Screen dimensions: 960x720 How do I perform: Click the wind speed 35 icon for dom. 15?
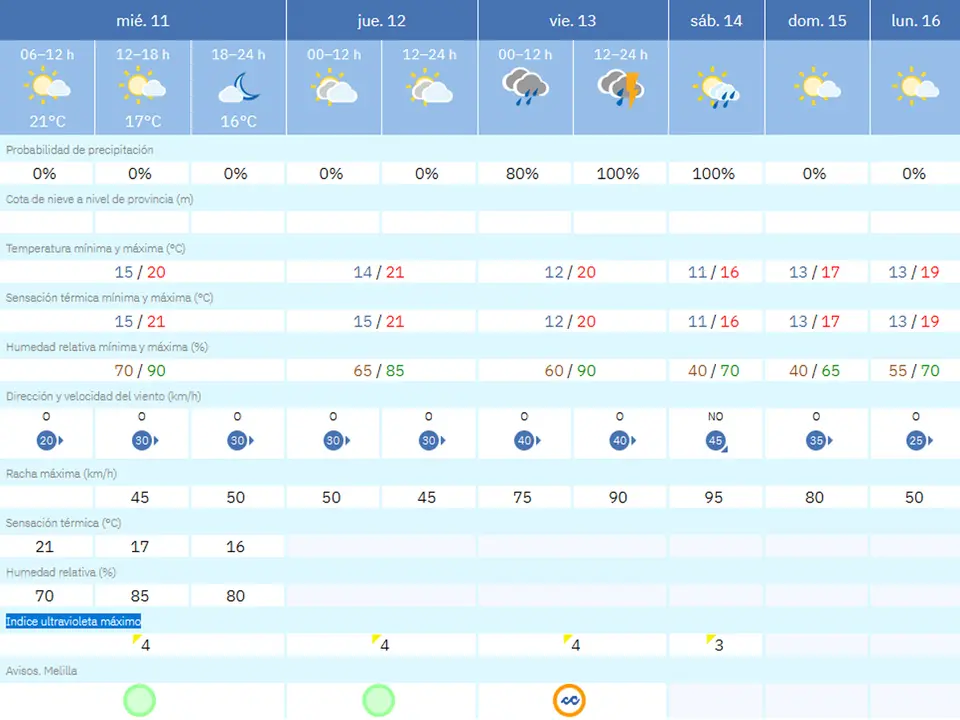tap(819, 440)
